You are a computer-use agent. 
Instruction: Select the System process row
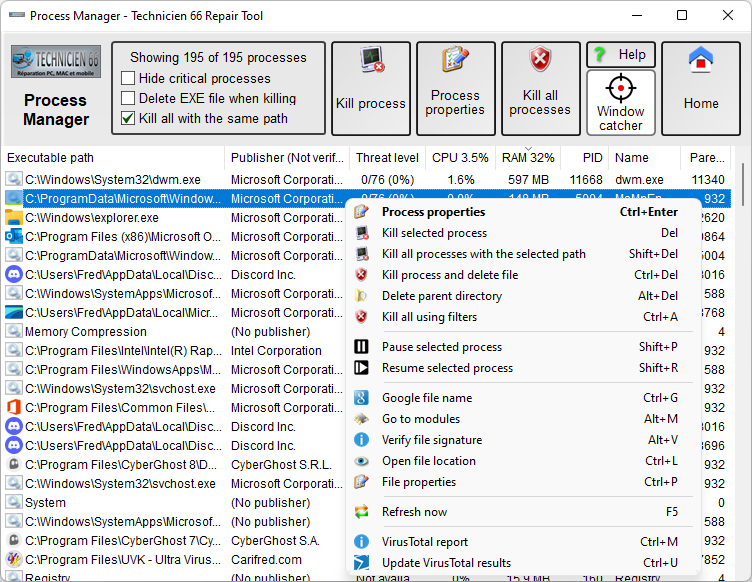[x=175, y=502]
